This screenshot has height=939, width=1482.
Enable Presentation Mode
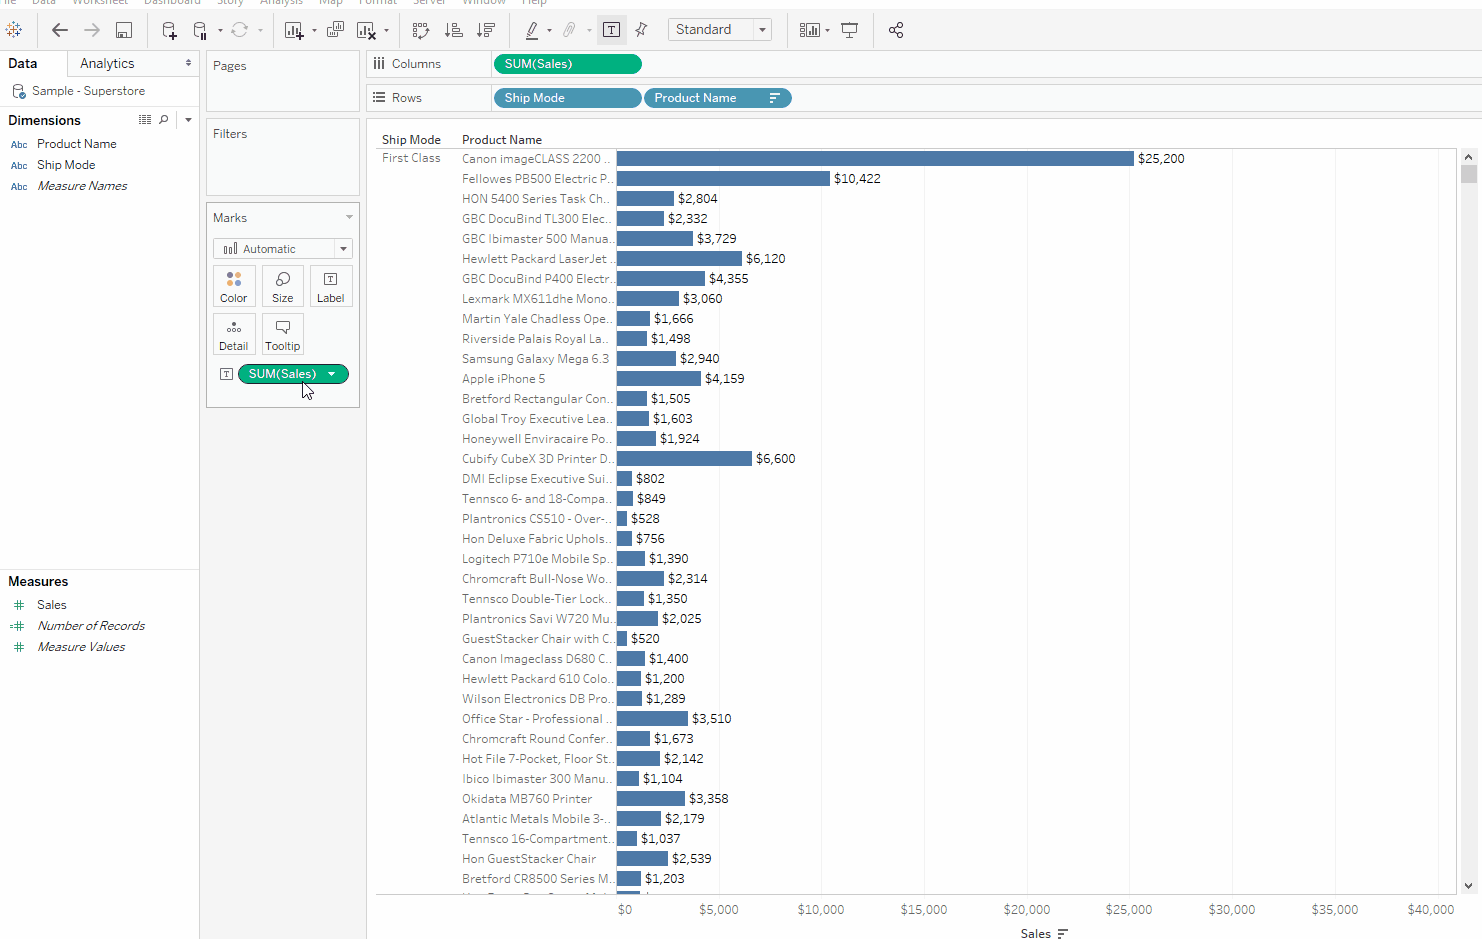click(x=849, y=30)
